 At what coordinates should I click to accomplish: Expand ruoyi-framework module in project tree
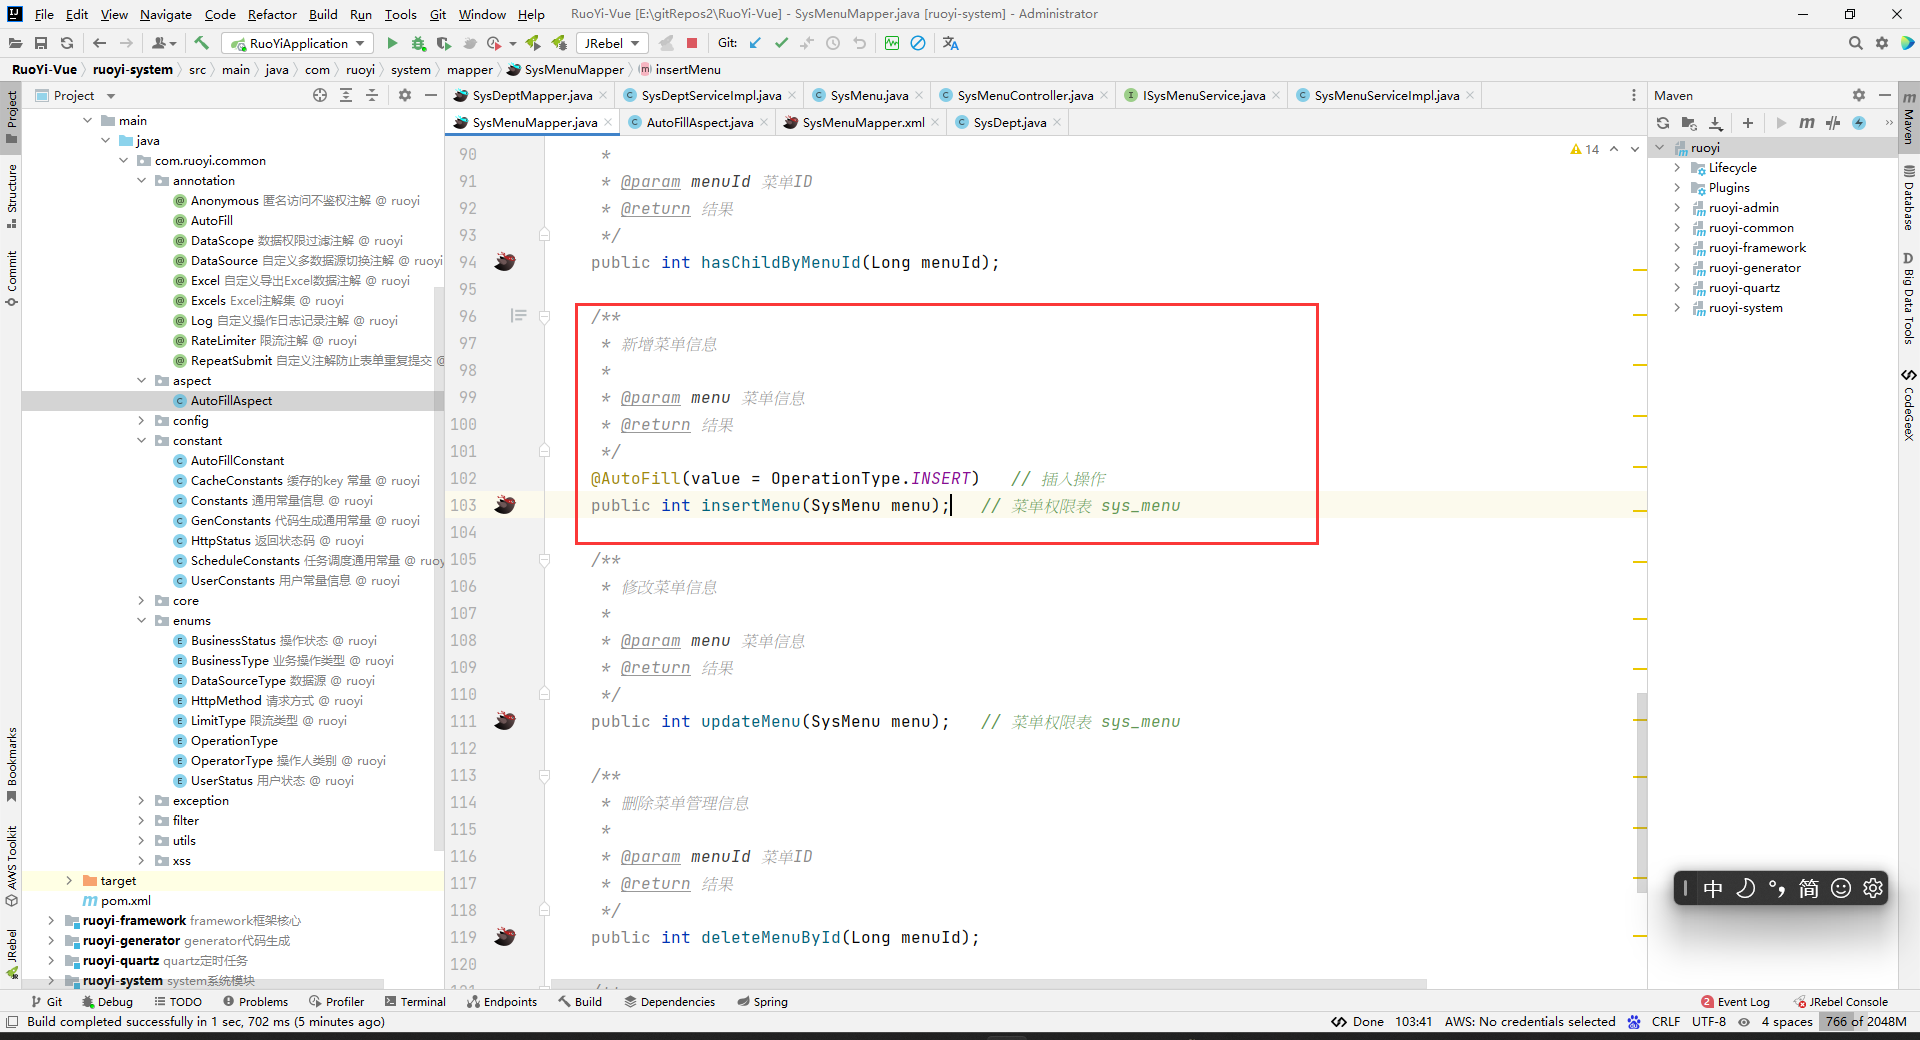51,921
